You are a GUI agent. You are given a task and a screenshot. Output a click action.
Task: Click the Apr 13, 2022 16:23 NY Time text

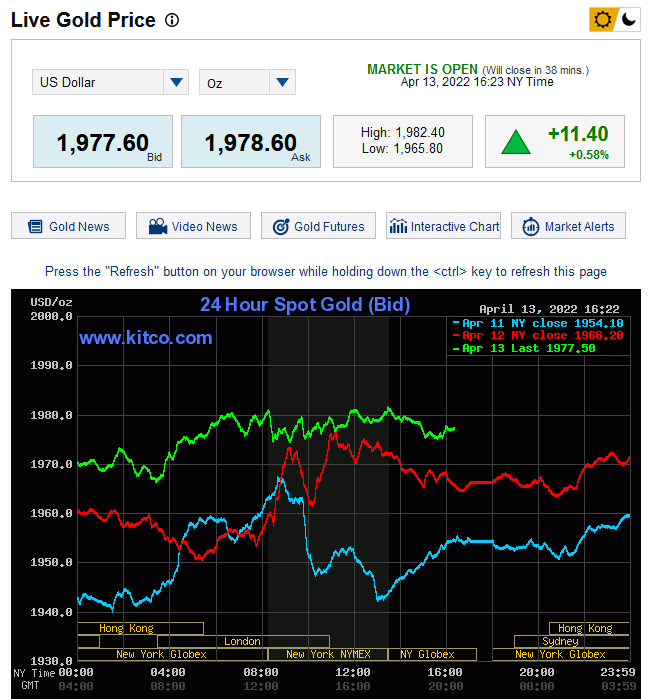[477, 82]
